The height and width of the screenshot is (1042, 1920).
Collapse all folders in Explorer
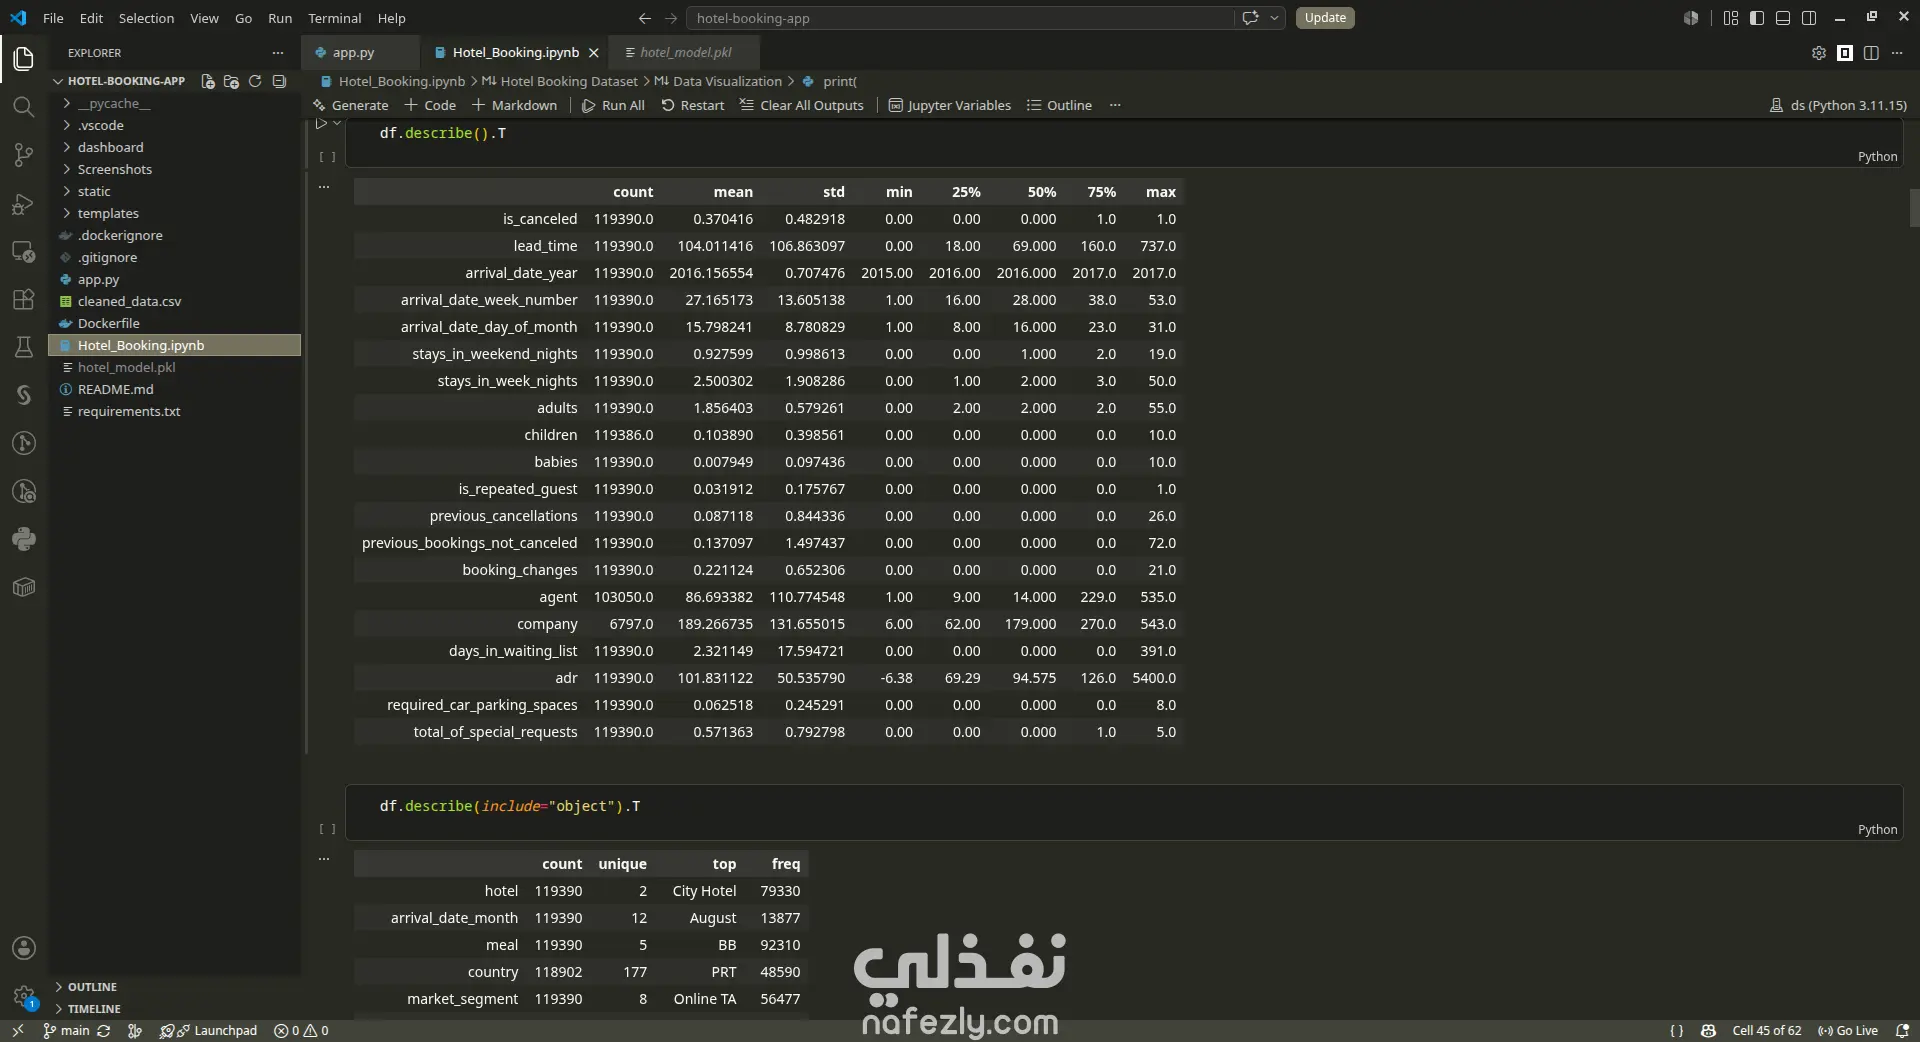click(279, 81)
